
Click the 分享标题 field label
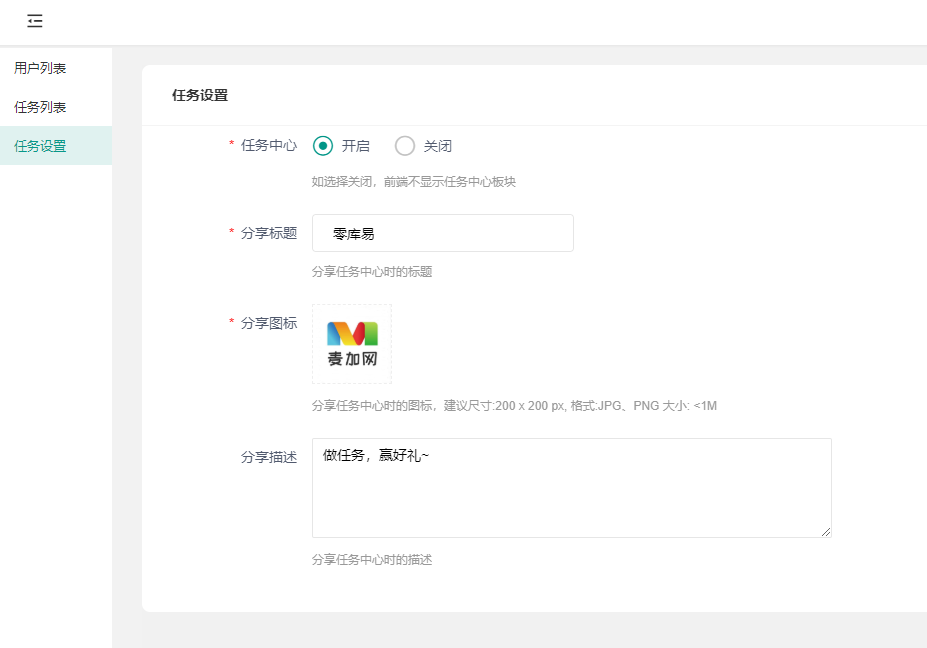pyautogui.click(x=269, y=233)
